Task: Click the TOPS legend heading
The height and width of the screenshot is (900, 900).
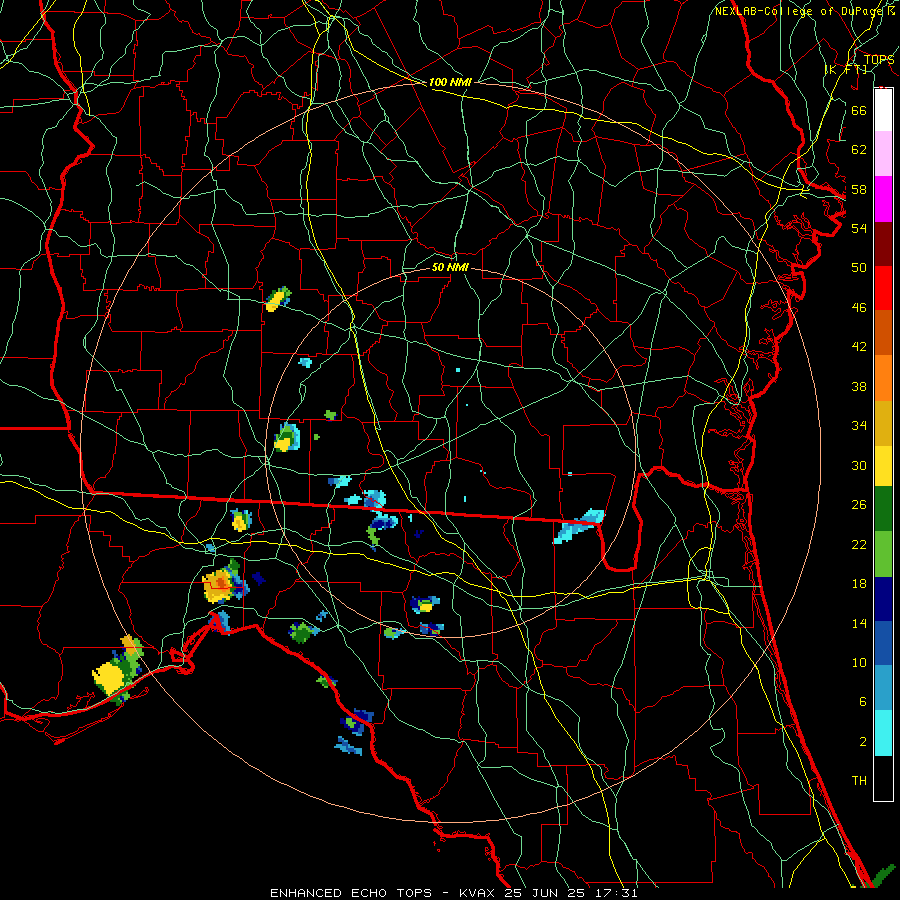Action: click(879, 60)
